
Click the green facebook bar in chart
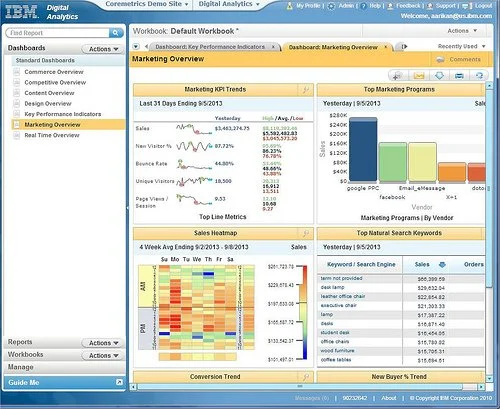(x=392, y=162)
